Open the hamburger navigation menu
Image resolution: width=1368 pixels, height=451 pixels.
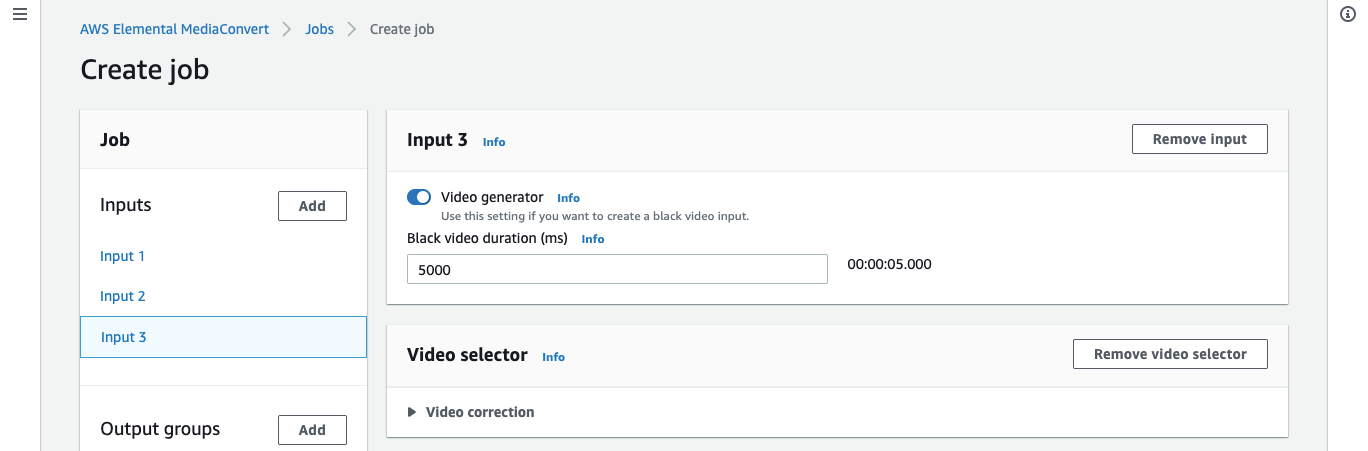tap(19, 15)
